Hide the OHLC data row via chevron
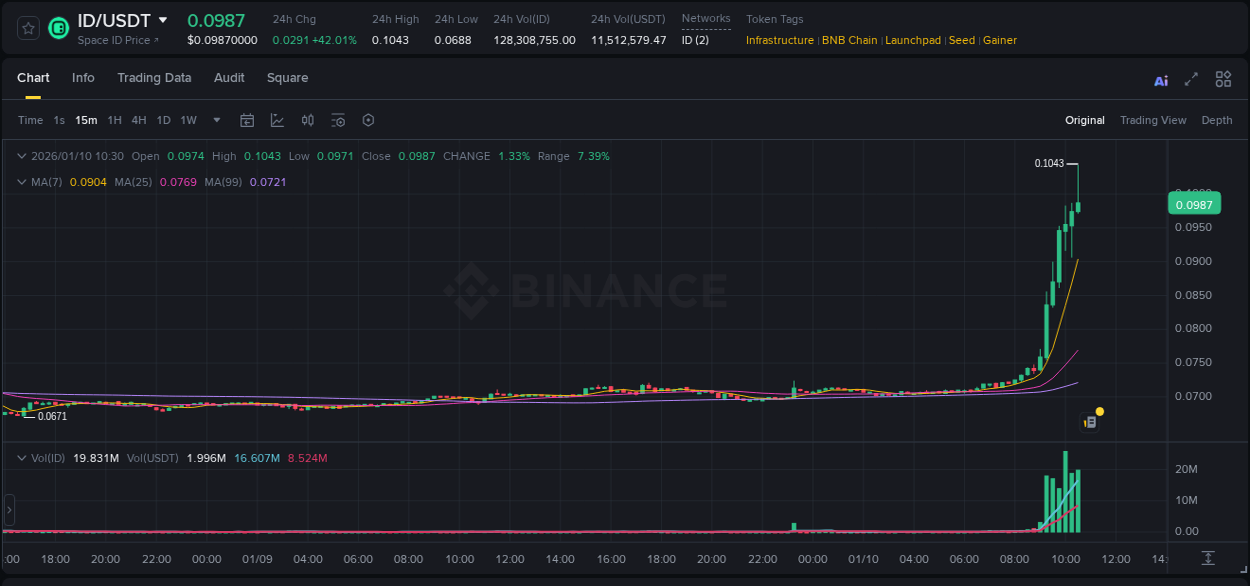This screenshot has width=1250, height=586. [22, 156]
